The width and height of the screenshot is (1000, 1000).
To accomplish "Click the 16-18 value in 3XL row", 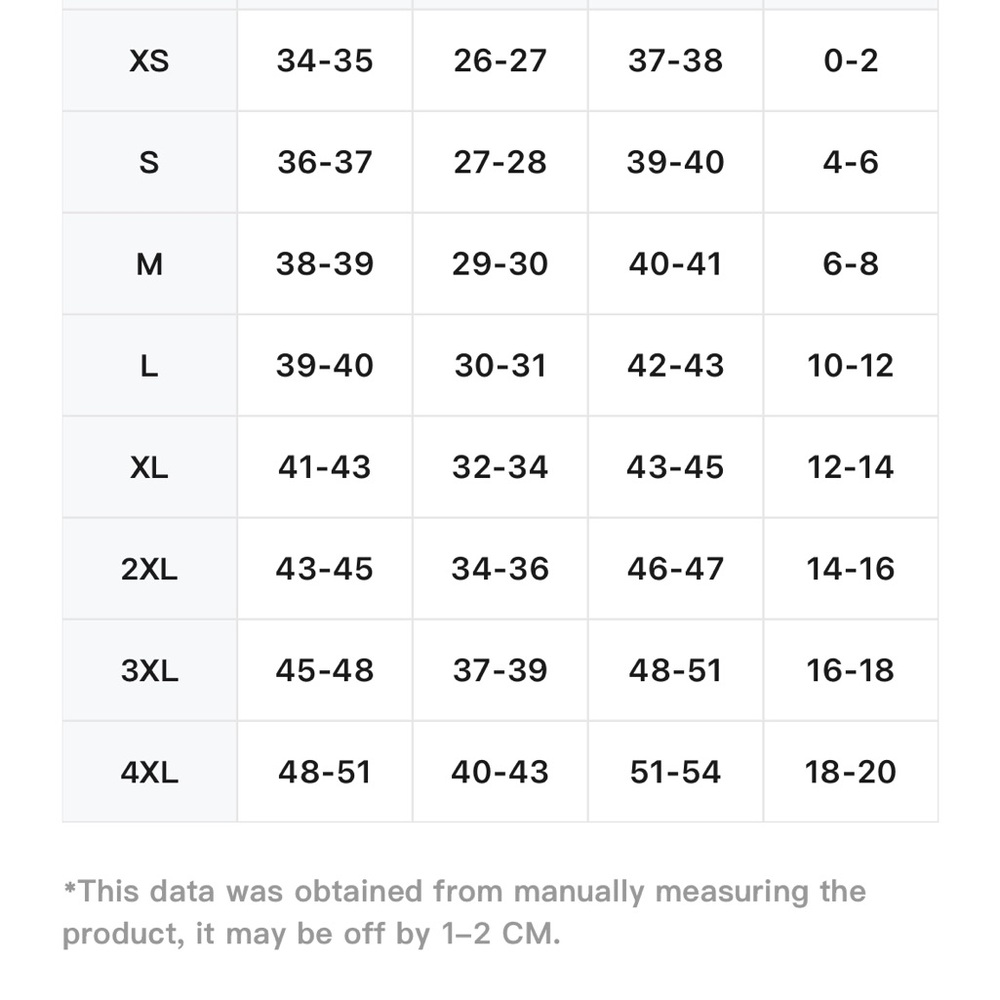I will point(851,670).
